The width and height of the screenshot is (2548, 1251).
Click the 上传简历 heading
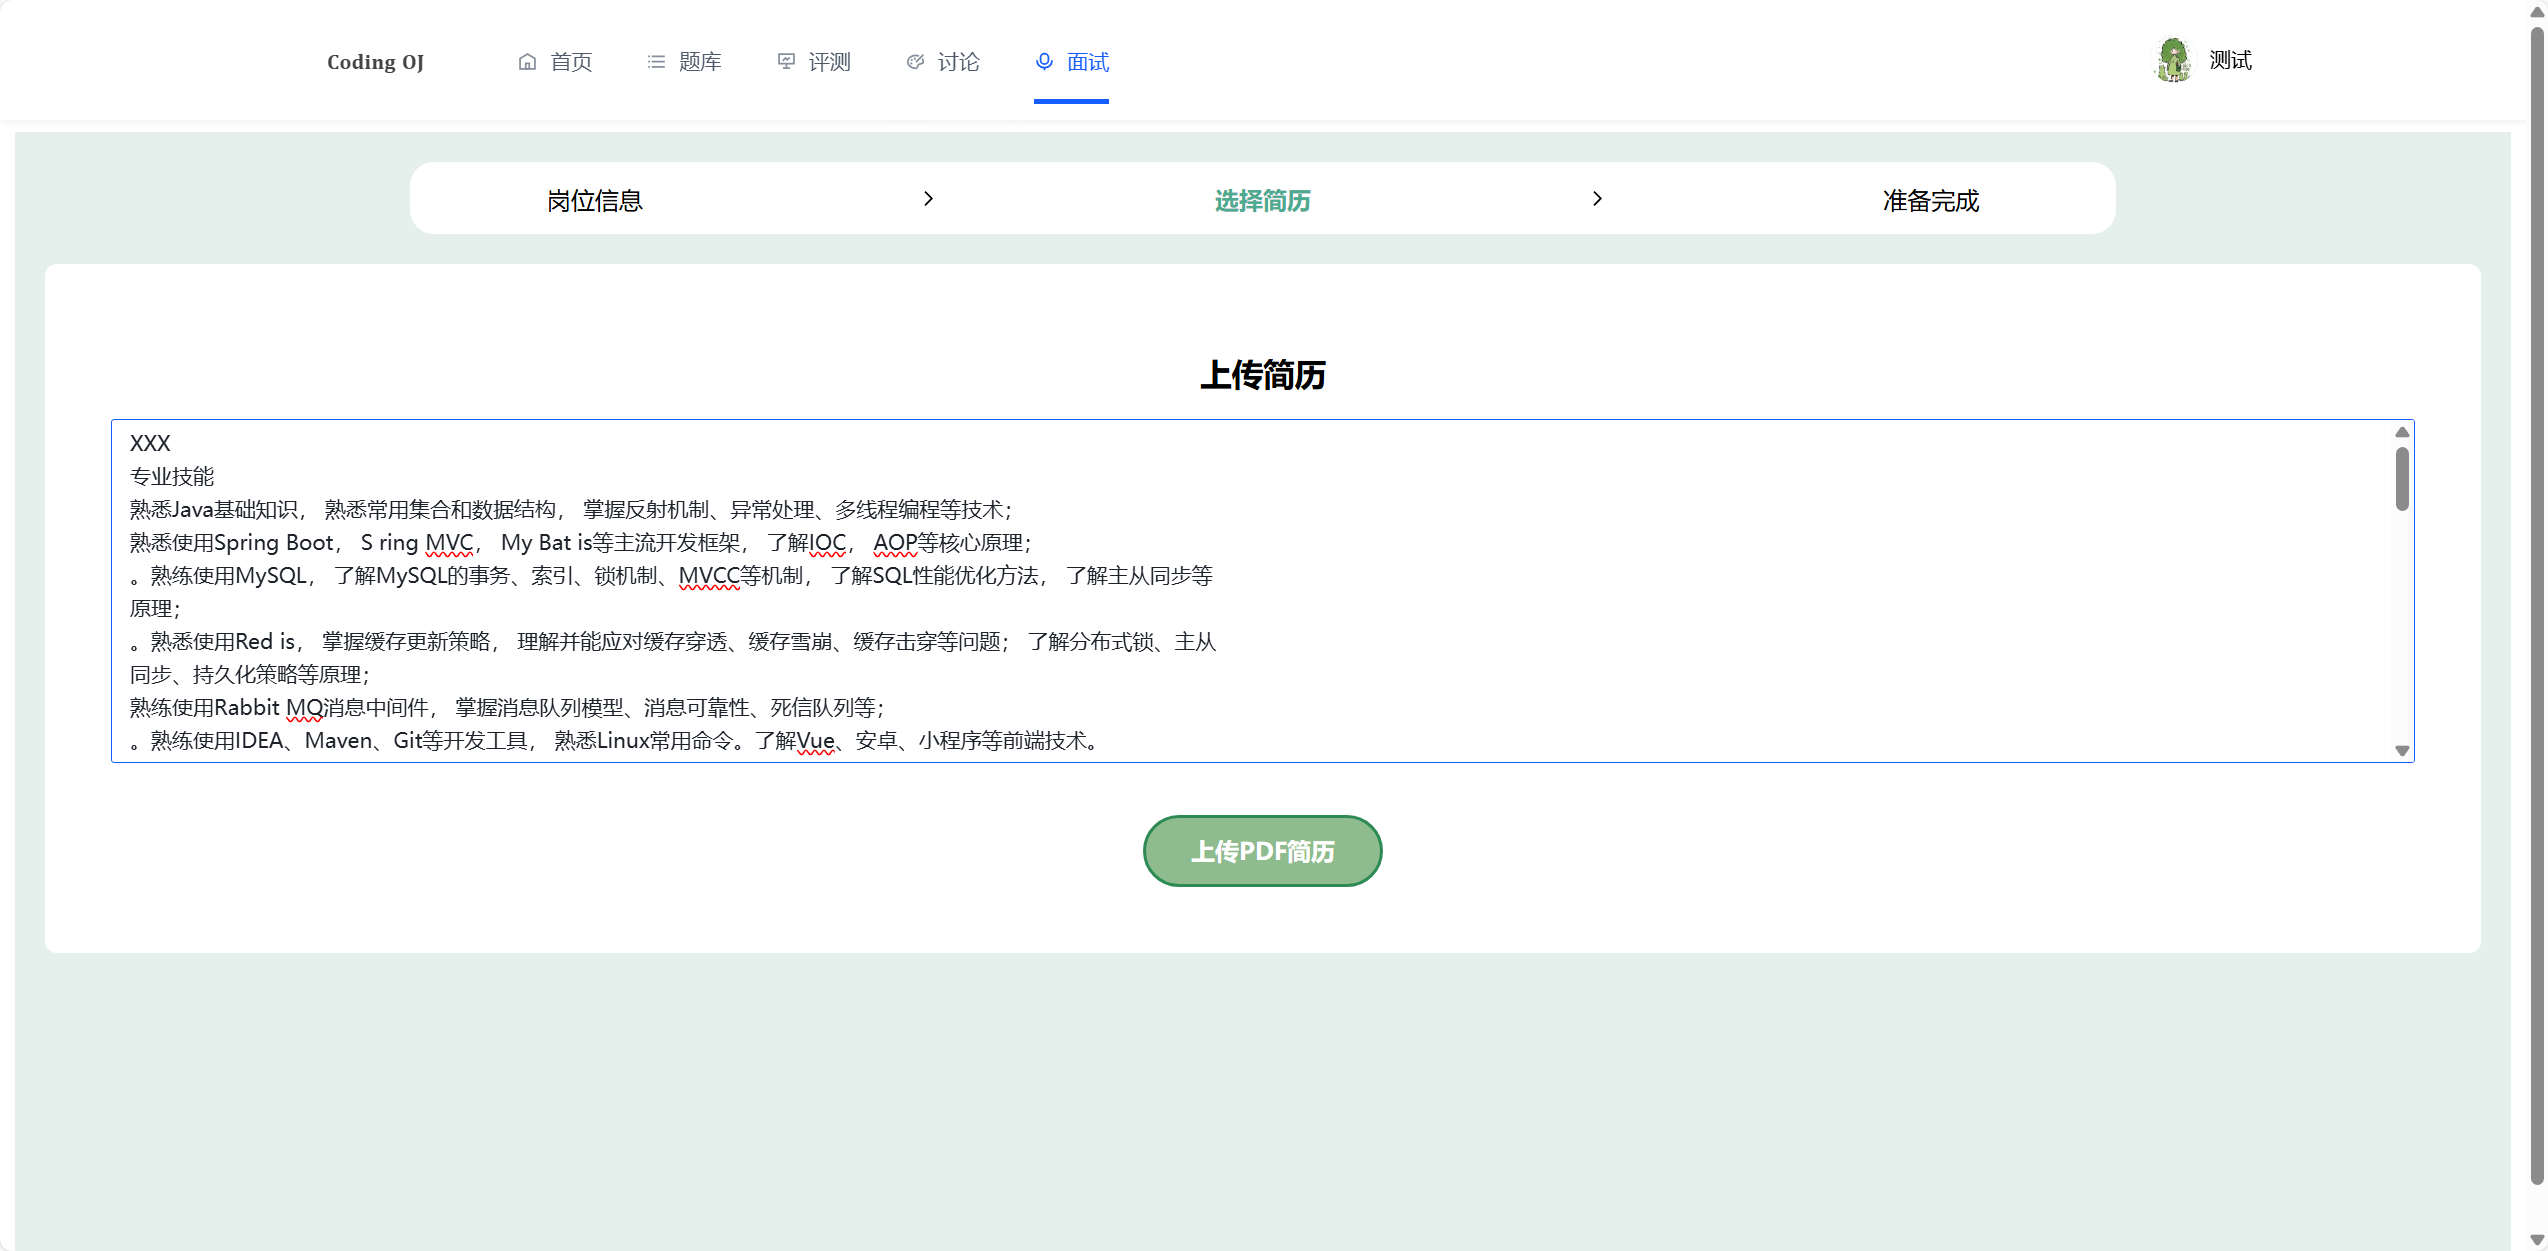pos(1263,375)
